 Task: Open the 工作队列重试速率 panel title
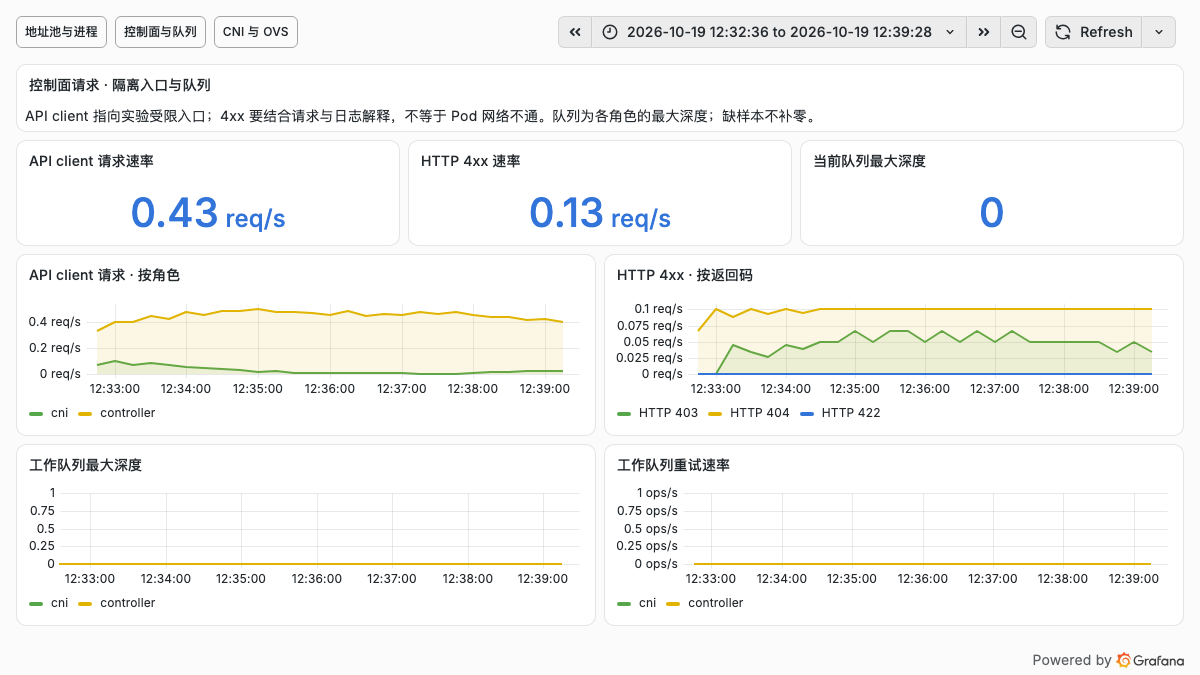pos(673,465)
